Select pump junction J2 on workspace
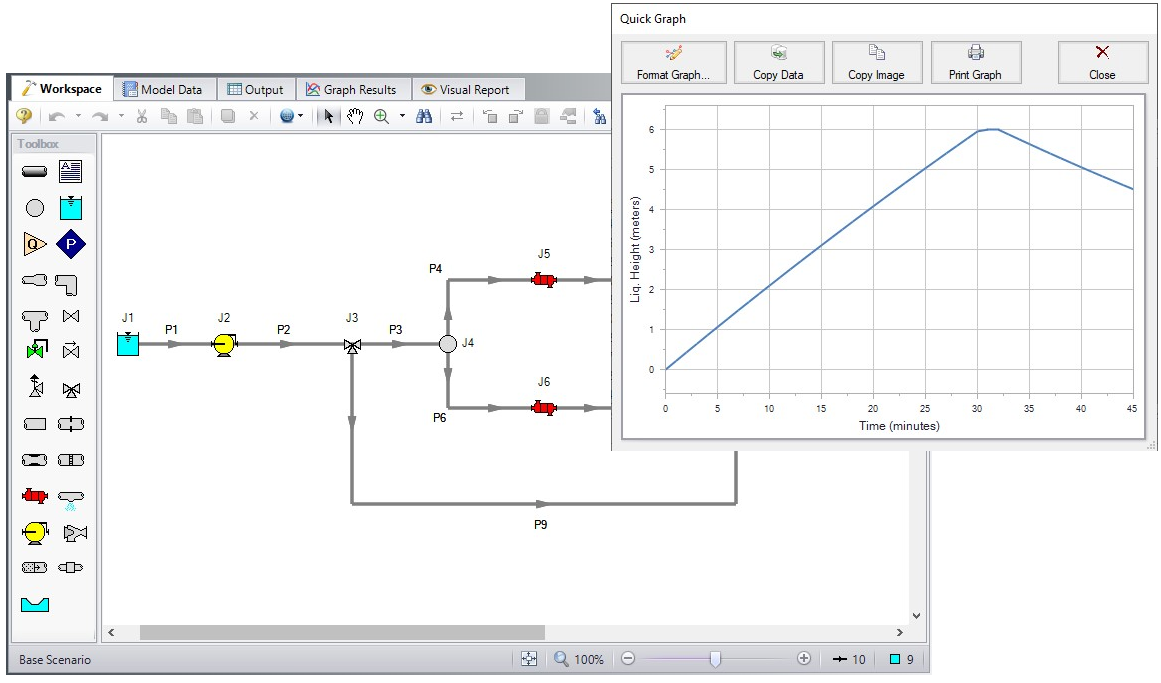 click(223, 344)
